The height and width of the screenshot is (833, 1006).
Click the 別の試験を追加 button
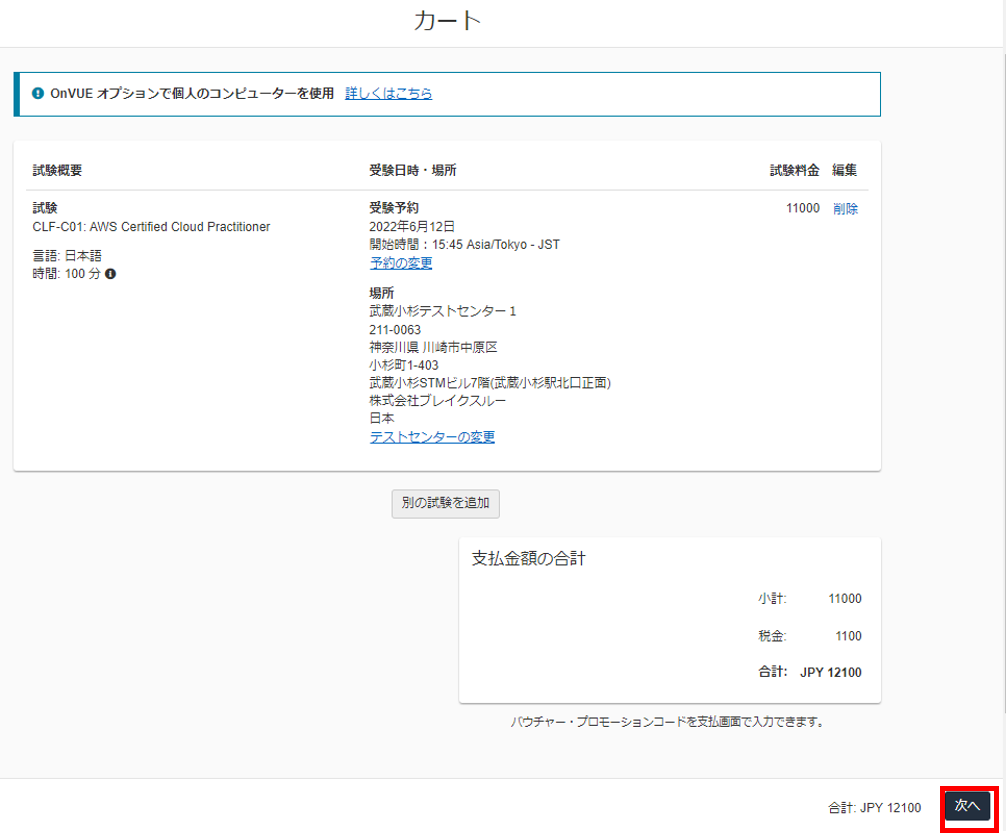tap(446, 503)
